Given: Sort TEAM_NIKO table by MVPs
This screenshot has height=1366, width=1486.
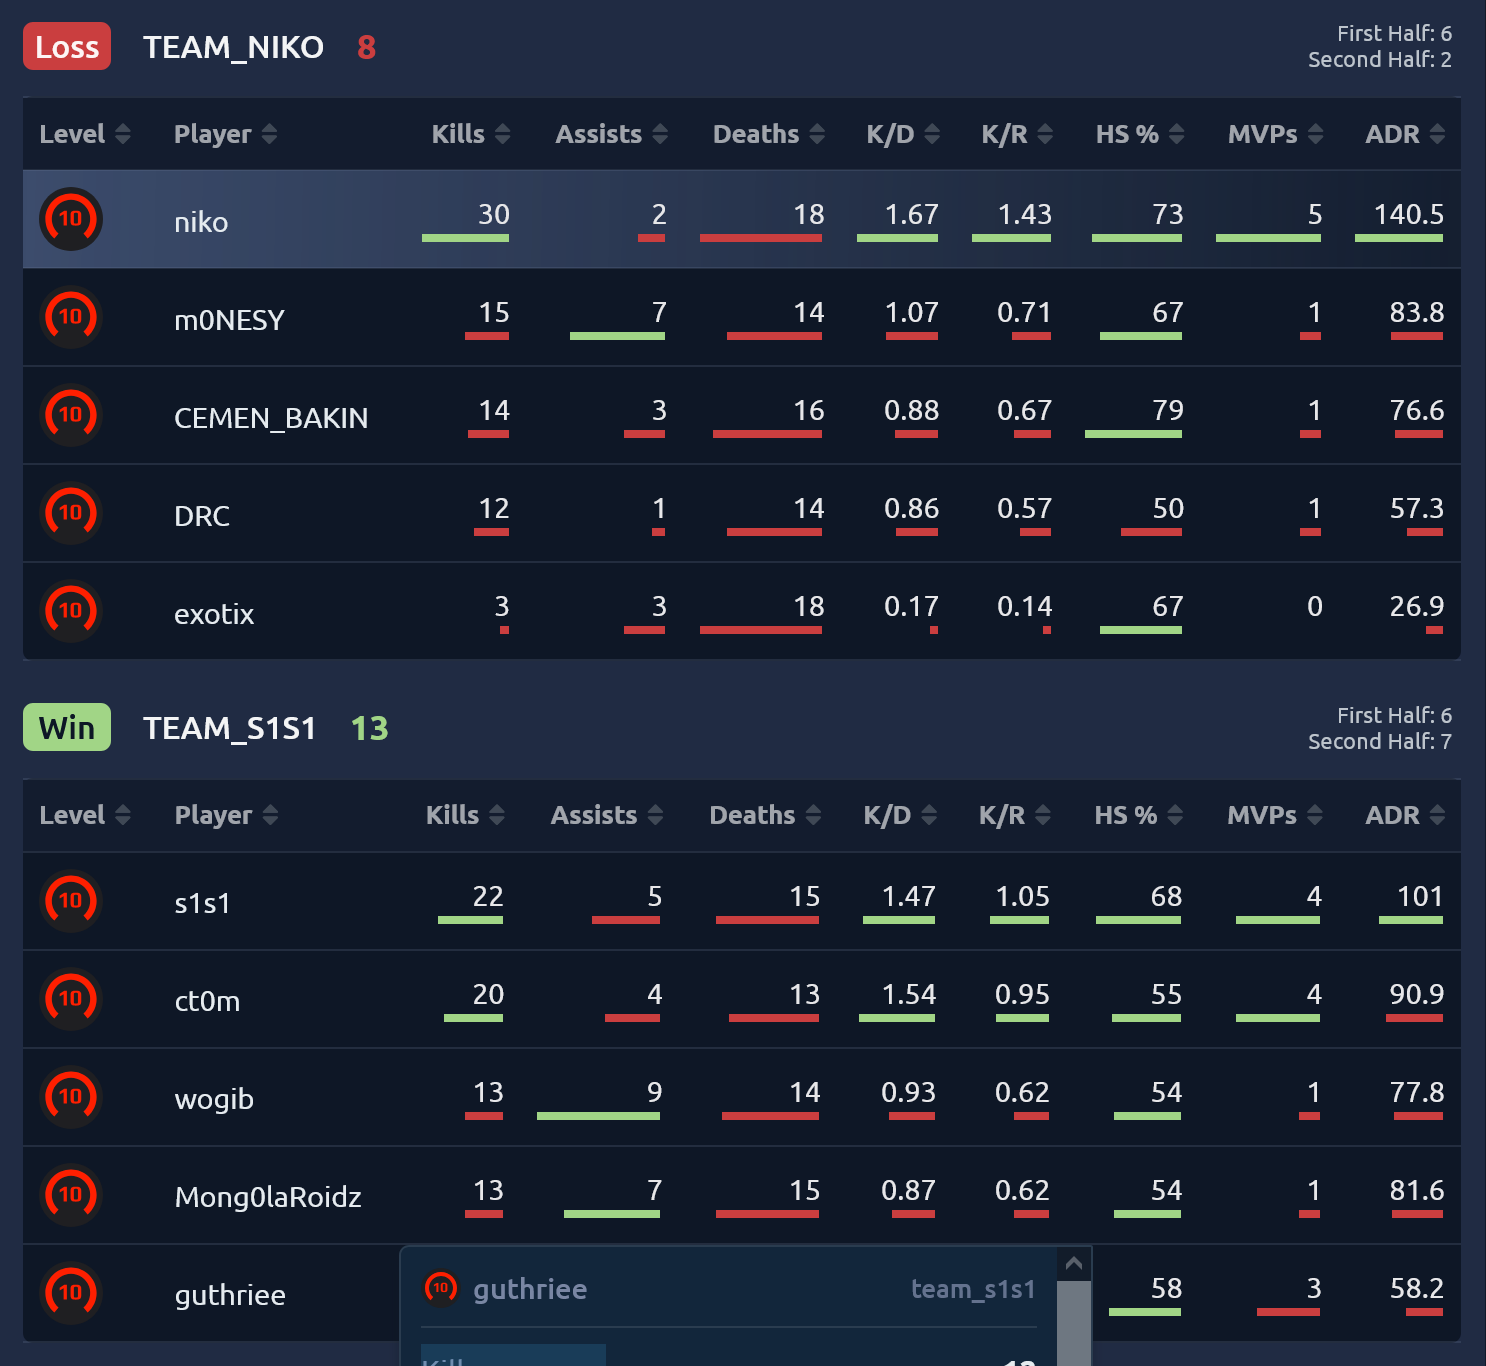Looking at the screenshot, I should click(x=1276, y=134).
